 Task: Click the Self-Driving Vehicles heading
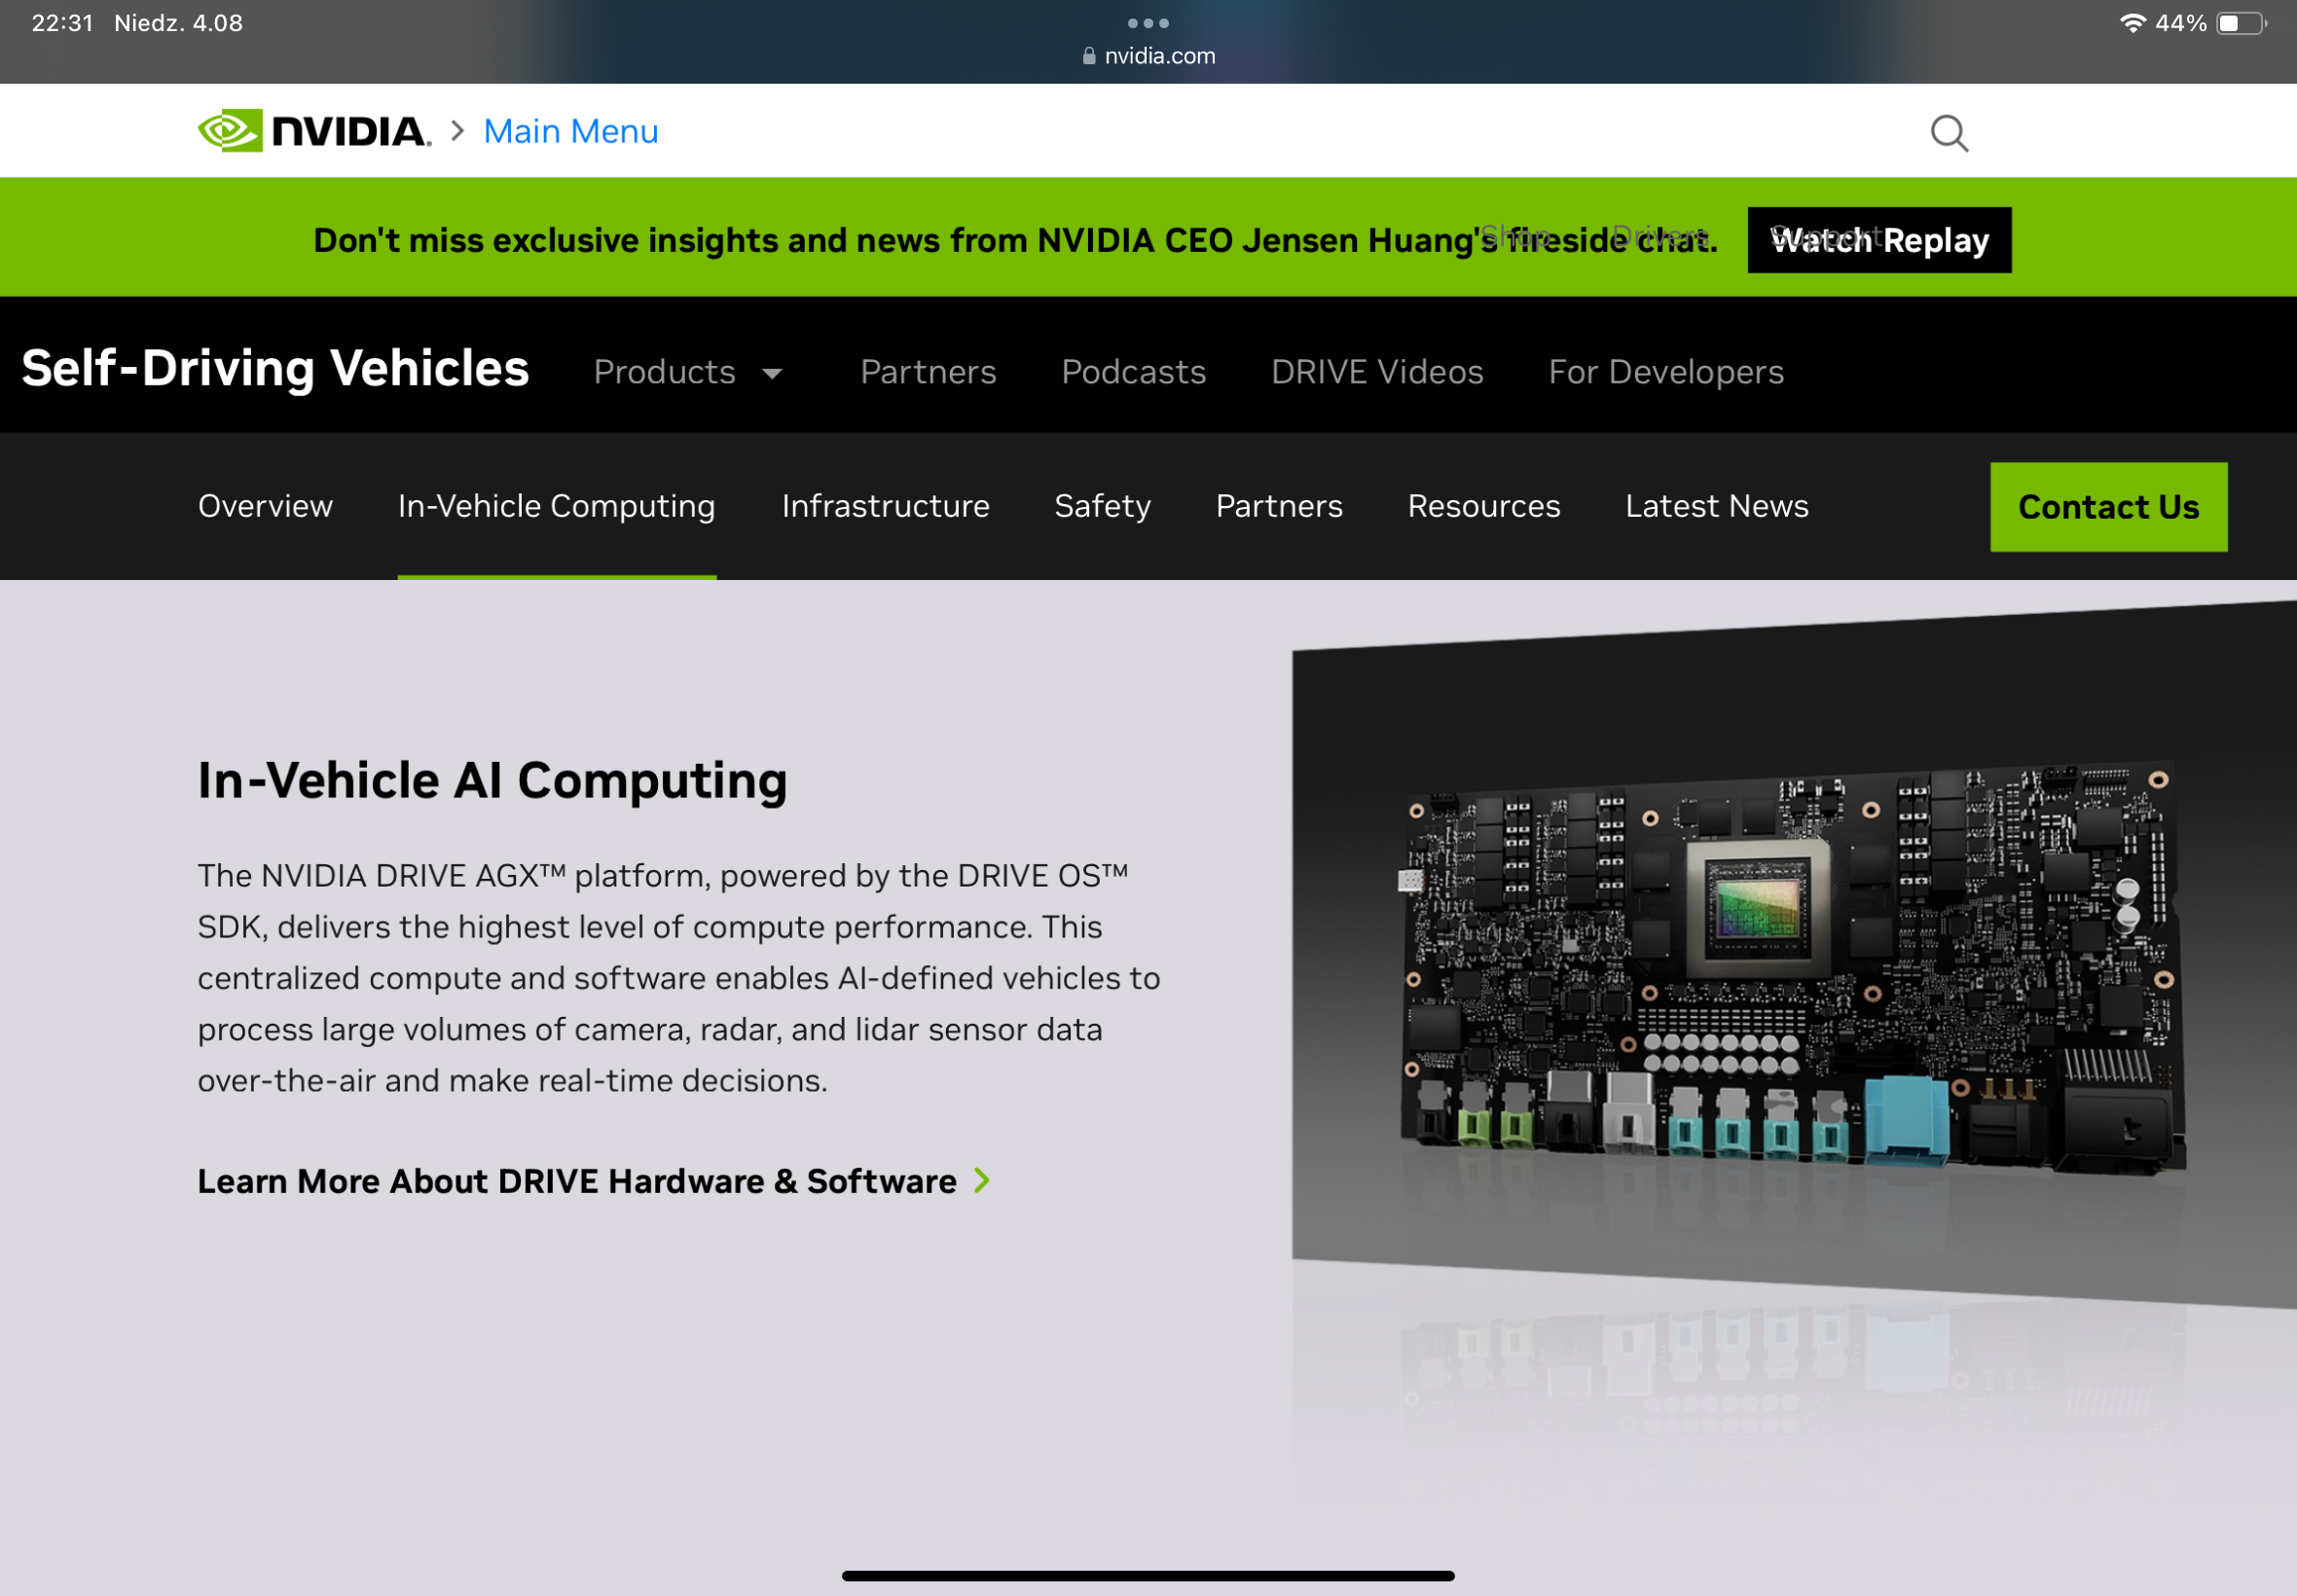pyautogui.click(x=275, y=368)
